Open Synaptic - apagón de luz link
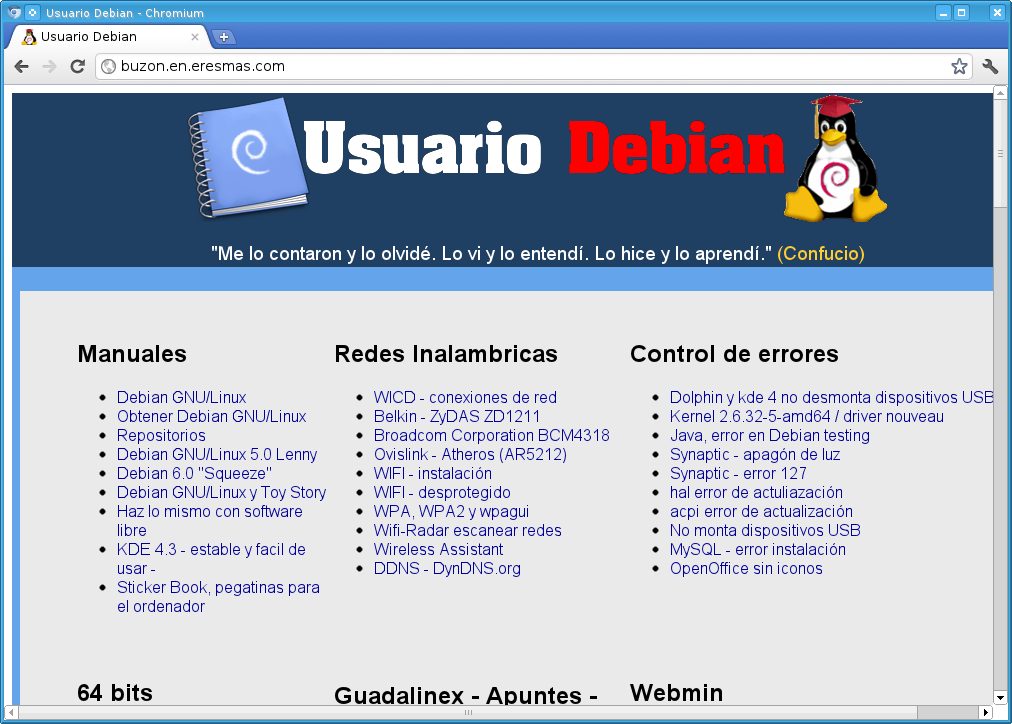The image size is (1012, 724). tap(755, 455)
